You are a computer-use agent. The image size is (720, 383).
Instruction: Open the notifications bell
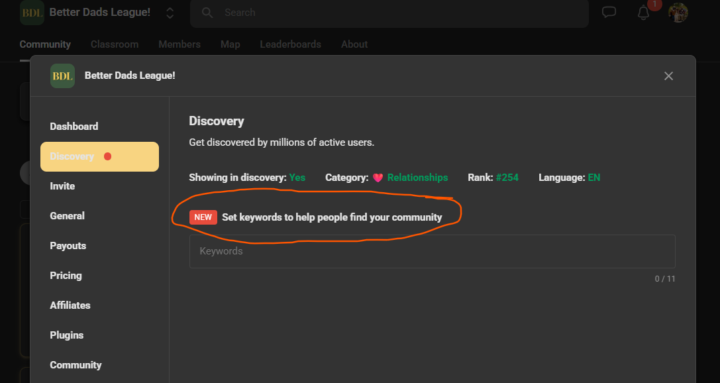click(643, 13)
